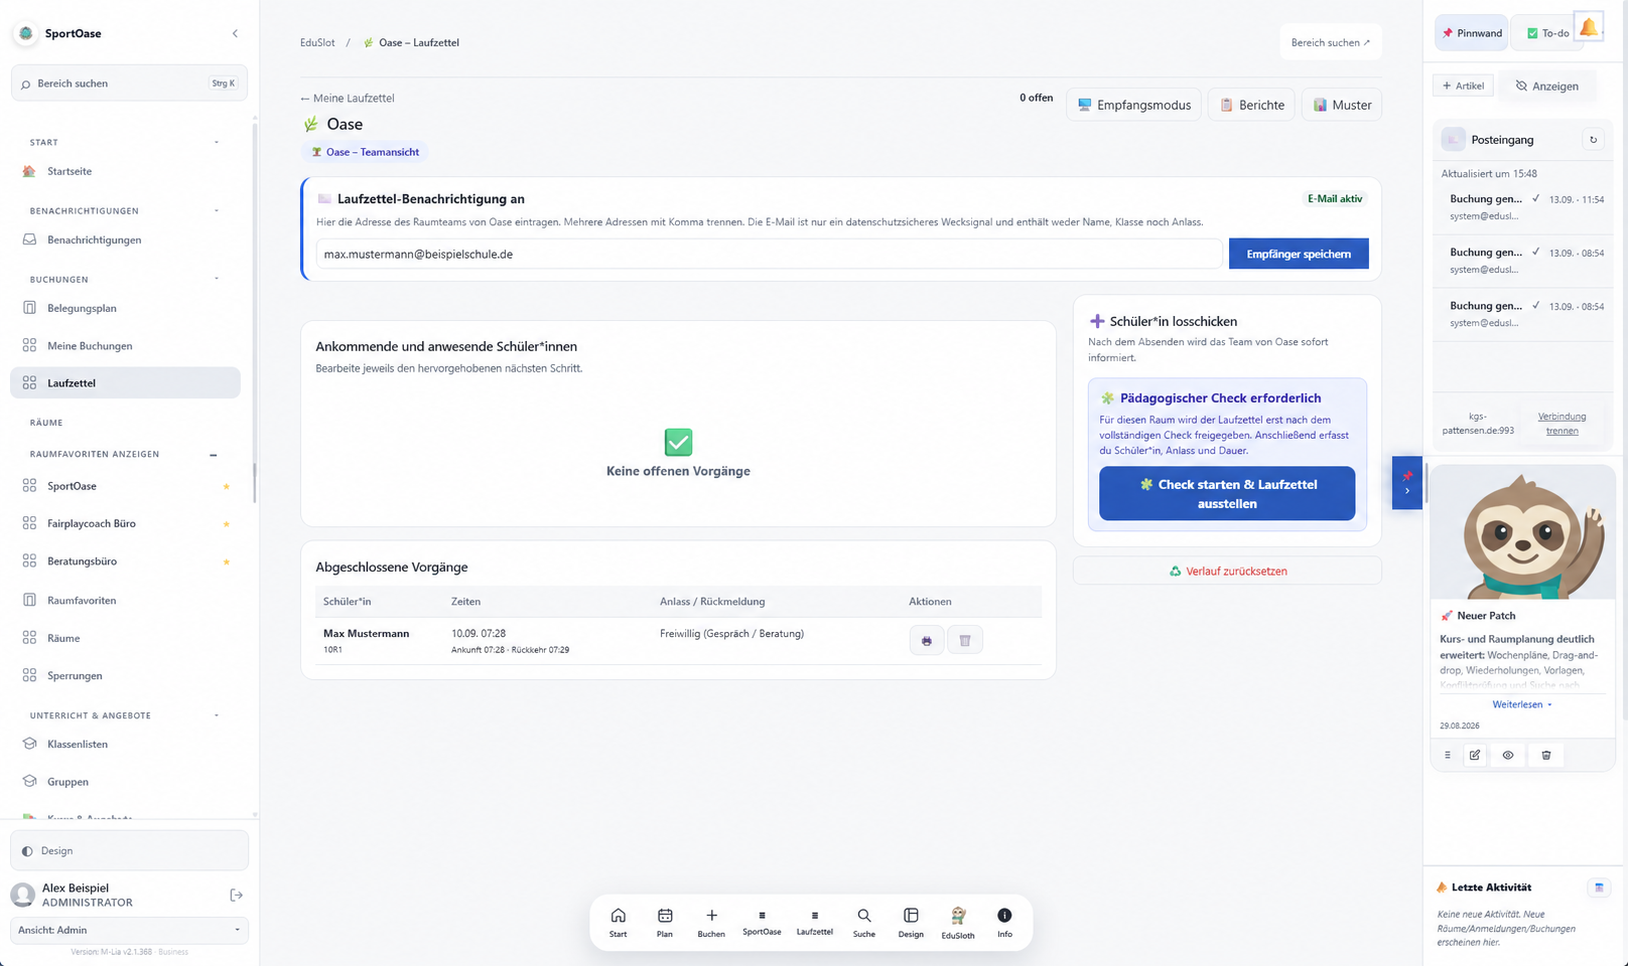The width and height of the screenshot is (1628, 966).
Task: Edit the Neuer Patch article
Action: 1475,755
